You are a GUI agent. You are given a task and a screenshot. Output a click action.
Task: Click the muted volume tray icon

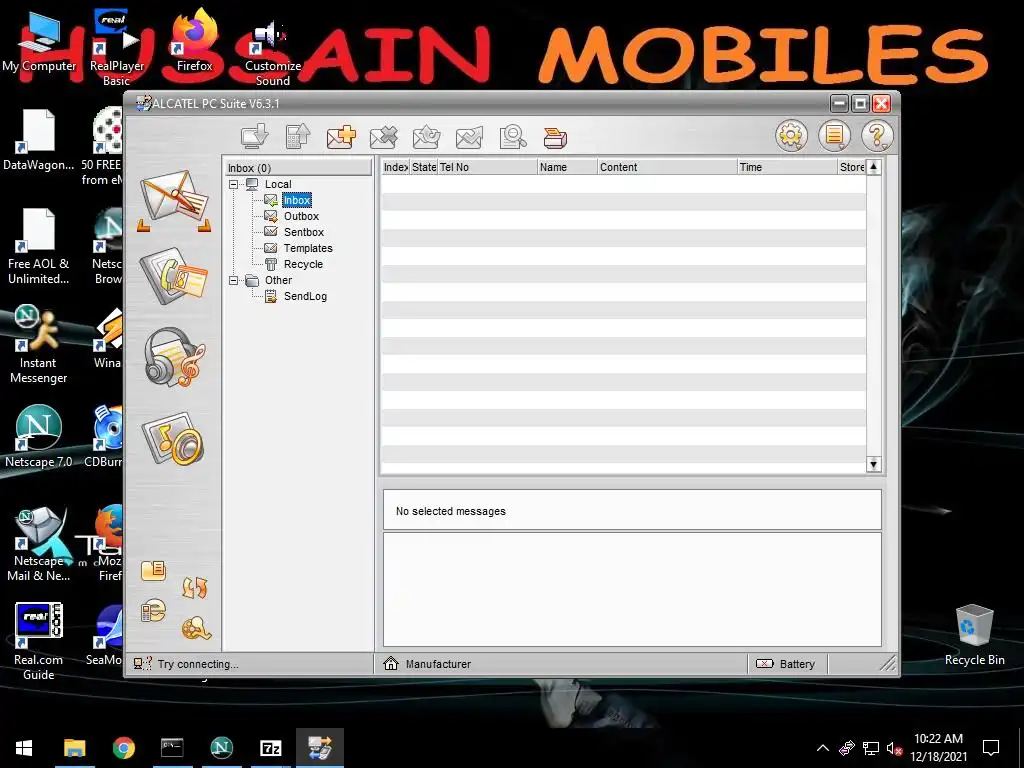[894, 748]
